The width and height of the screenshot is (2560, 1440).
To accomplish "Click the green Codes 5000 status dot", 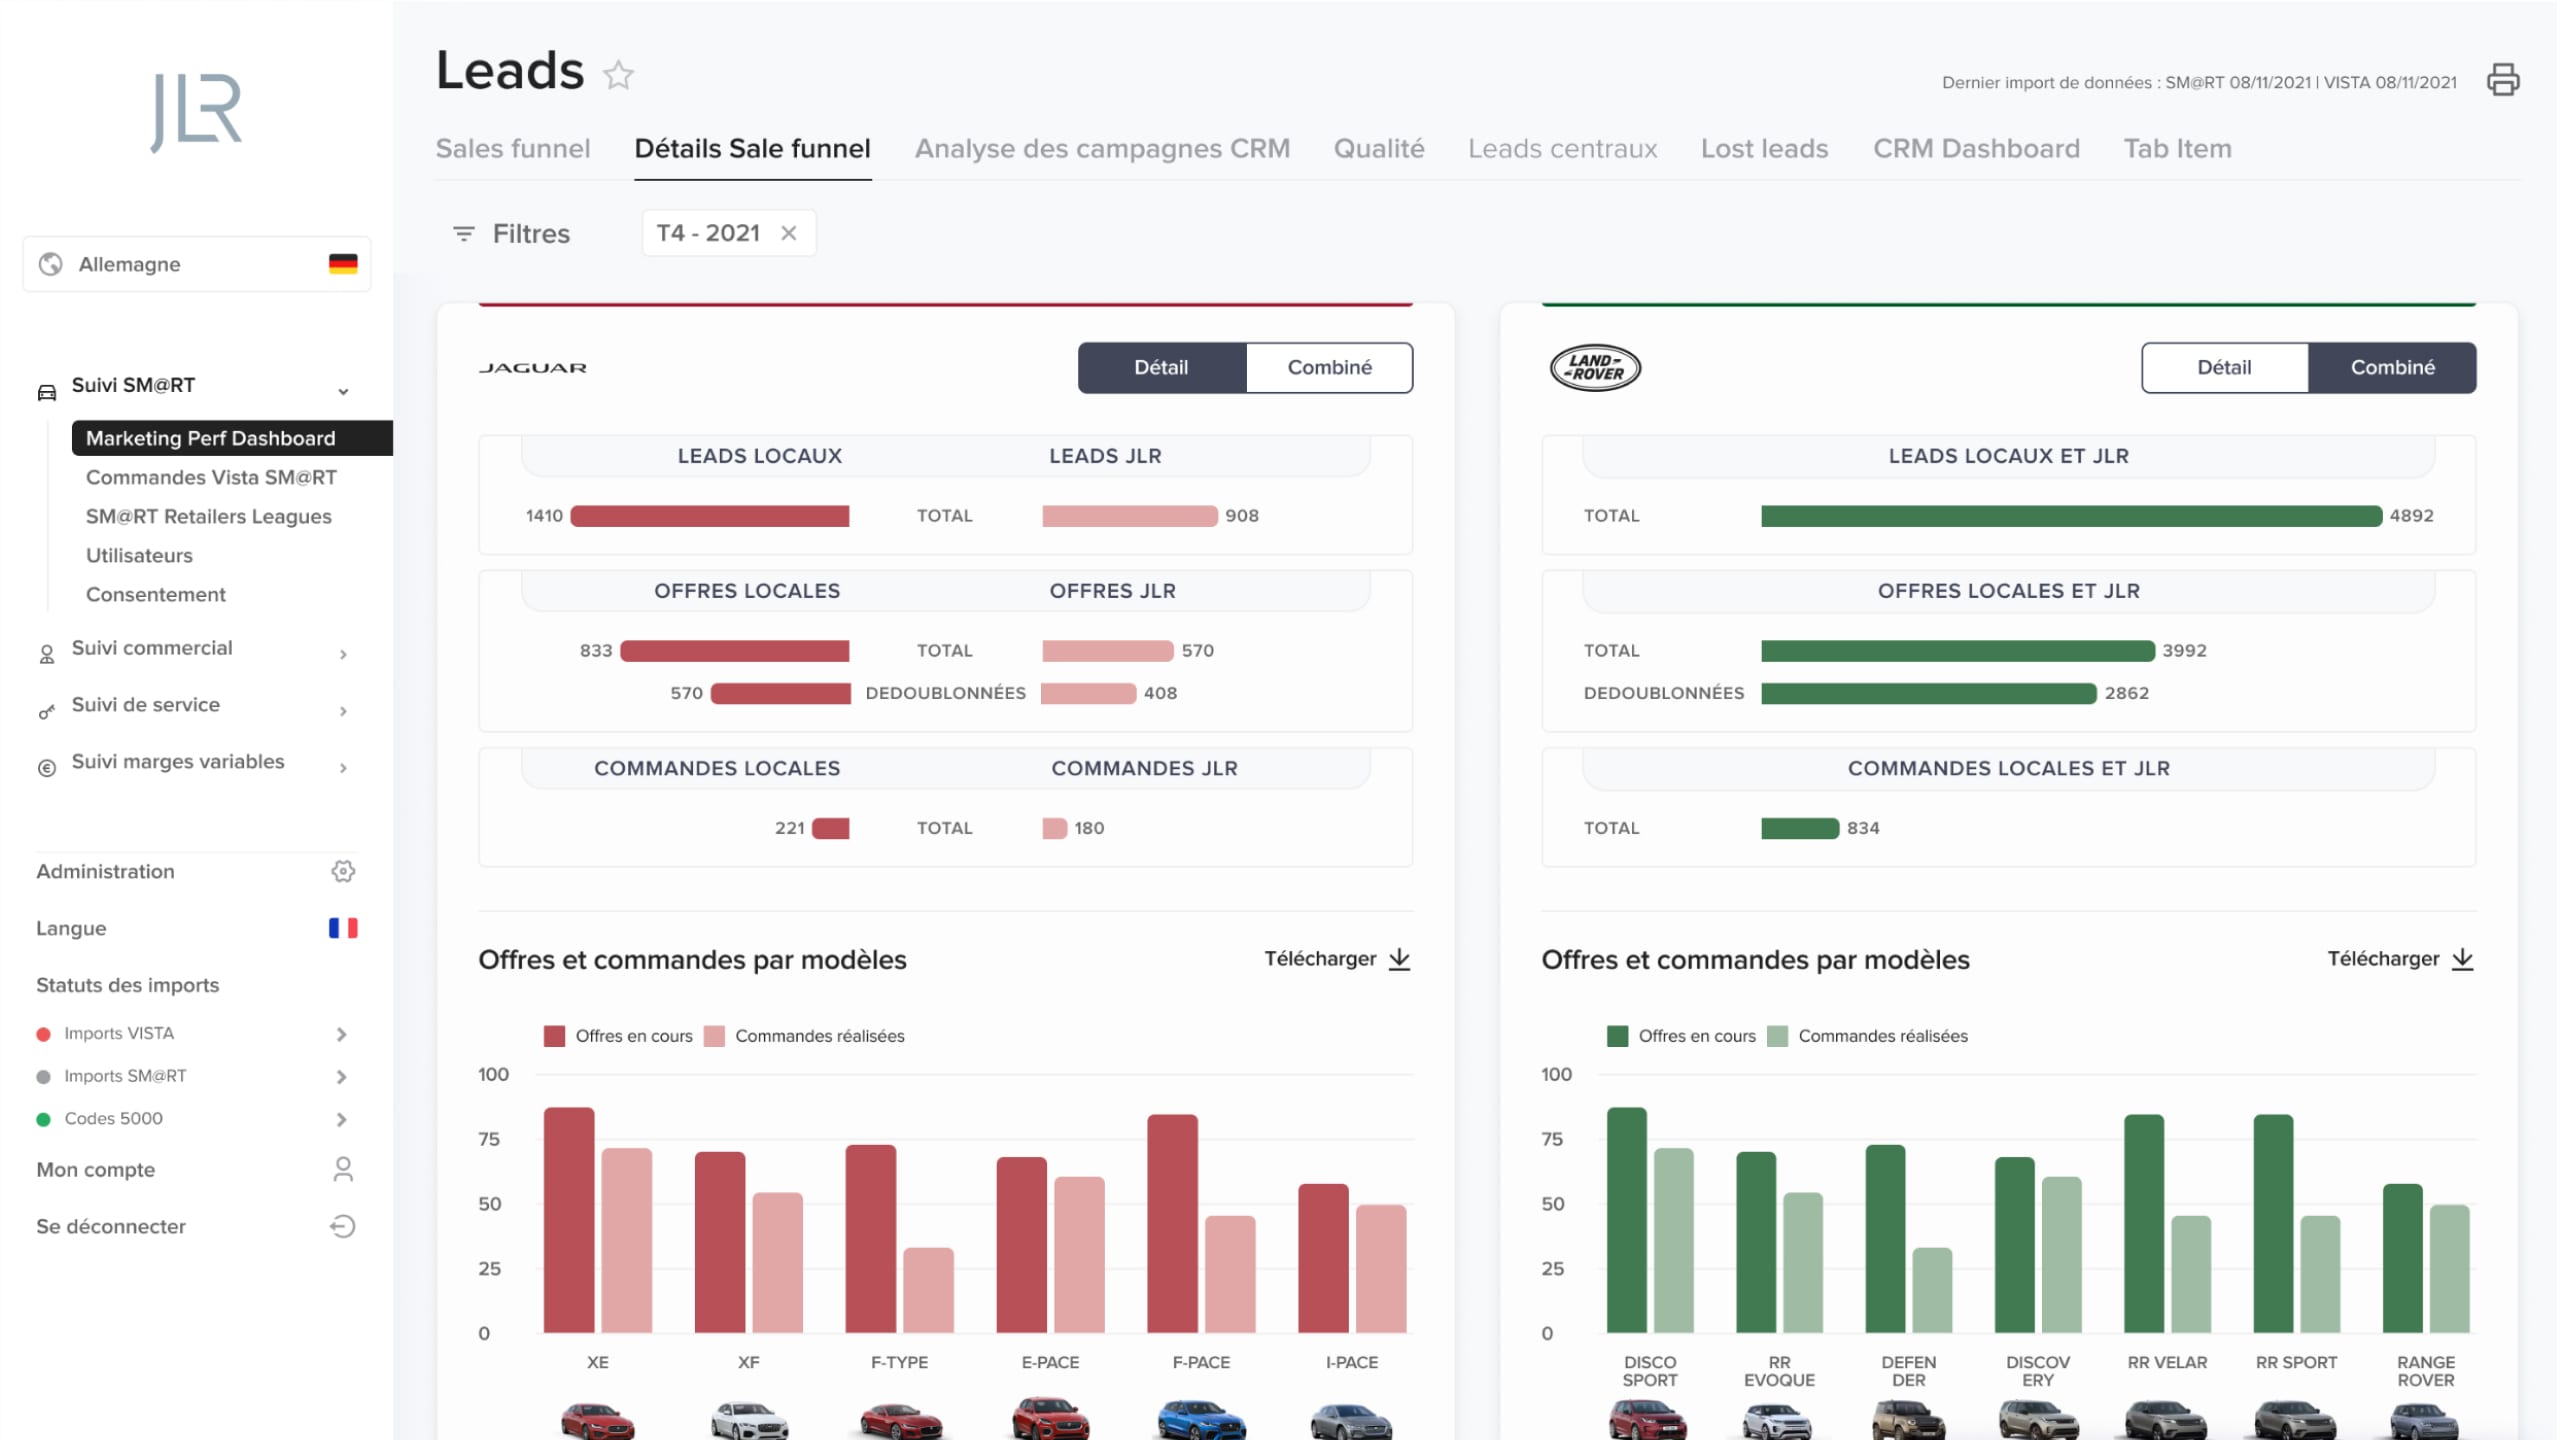I will (44, 1120).
